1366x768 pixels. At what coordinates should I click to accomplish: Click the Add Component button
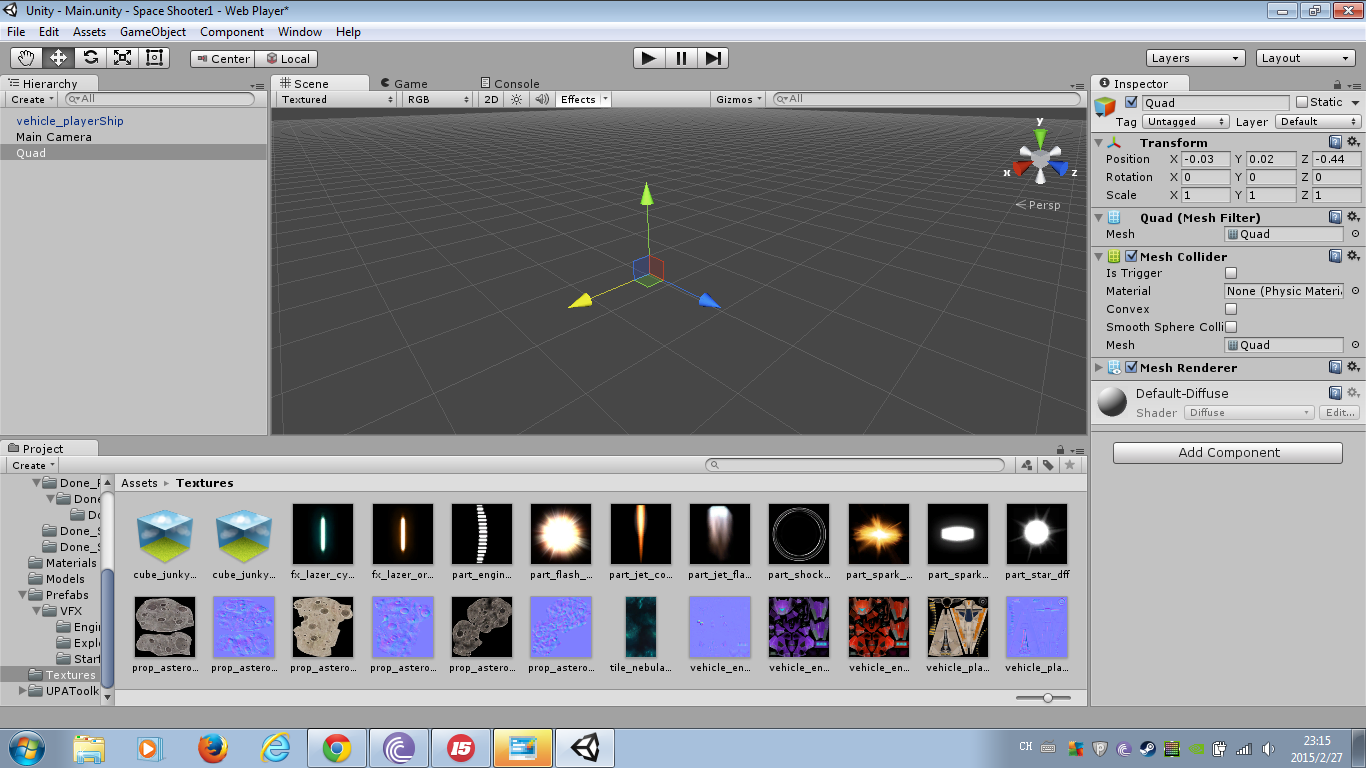pos(1227,452)
